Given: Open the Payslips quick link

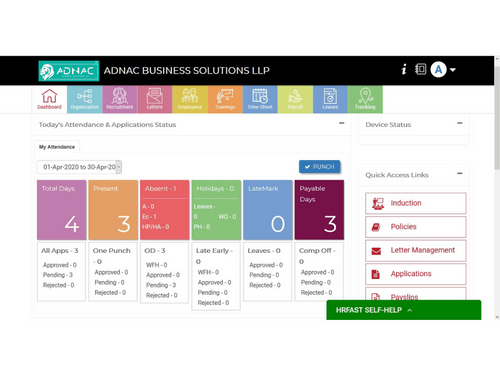Looking at the screenshot, I should coord(416,294).
